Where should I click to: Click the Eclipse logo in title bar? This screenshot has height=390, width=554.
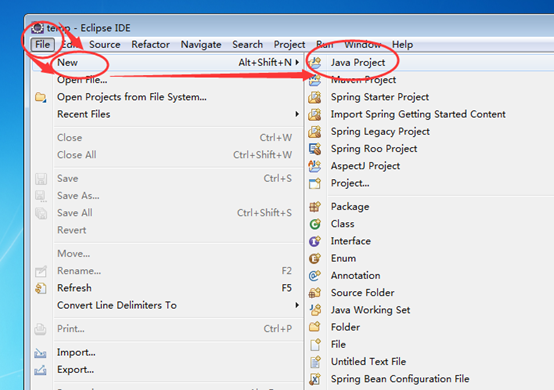tap(37, 28)
